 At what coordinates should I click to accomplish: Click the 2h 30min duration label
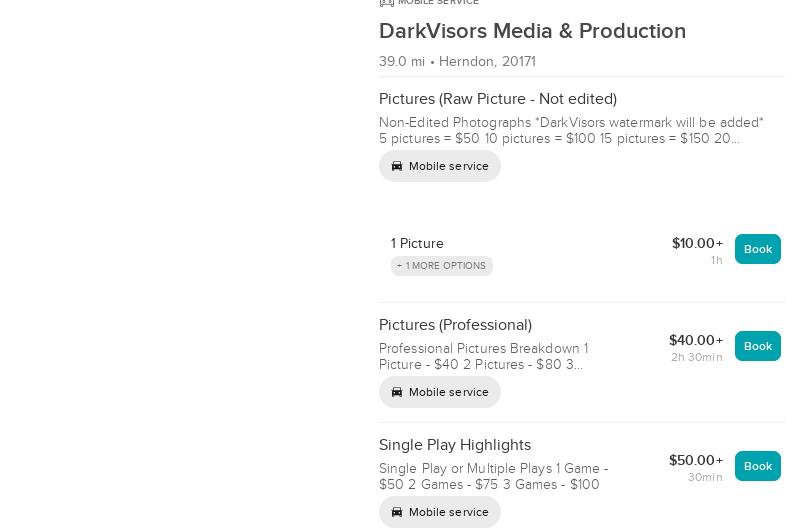pos(696,357)
